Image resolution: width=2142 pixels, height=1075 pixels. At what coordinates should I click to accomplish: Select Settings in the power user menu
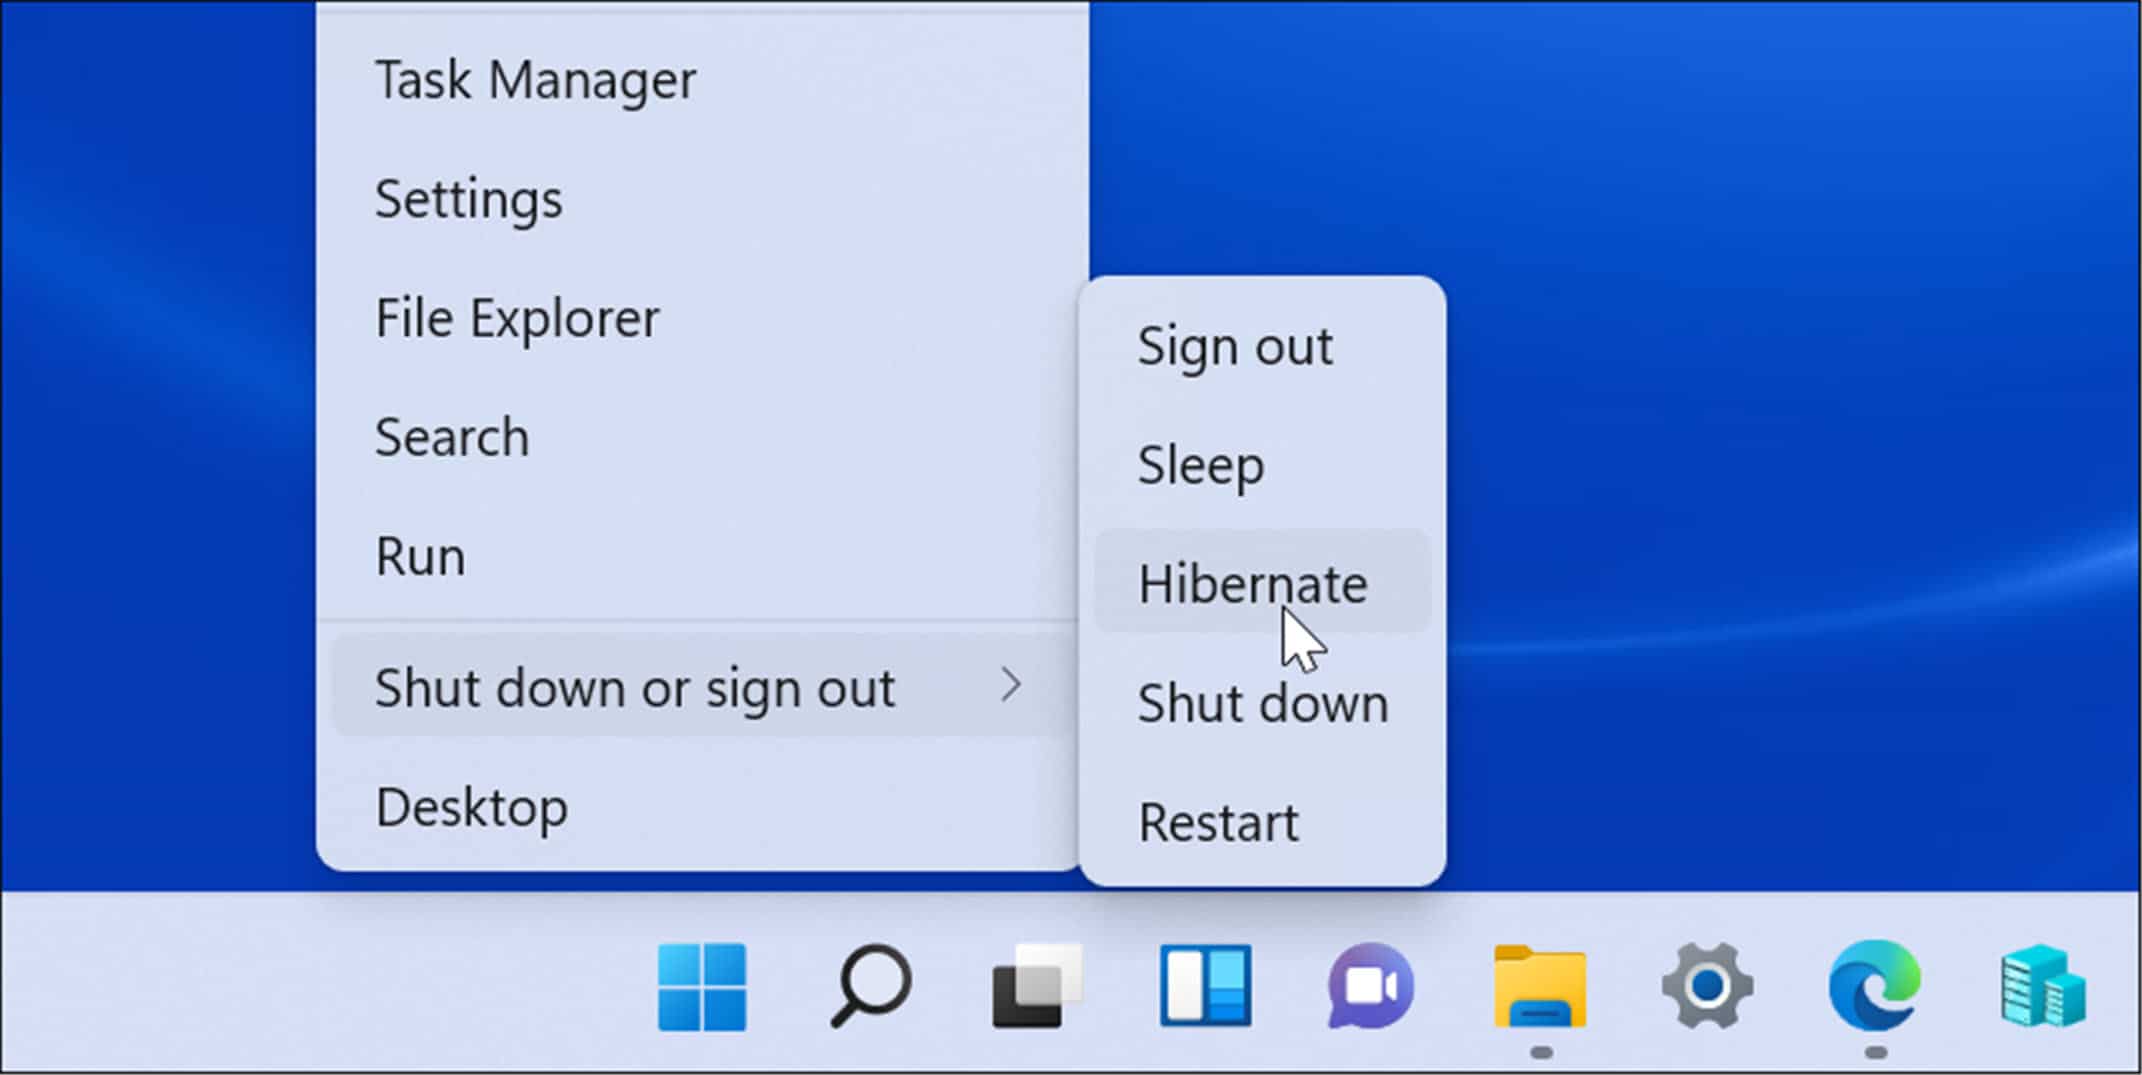[x=467, y=198]
